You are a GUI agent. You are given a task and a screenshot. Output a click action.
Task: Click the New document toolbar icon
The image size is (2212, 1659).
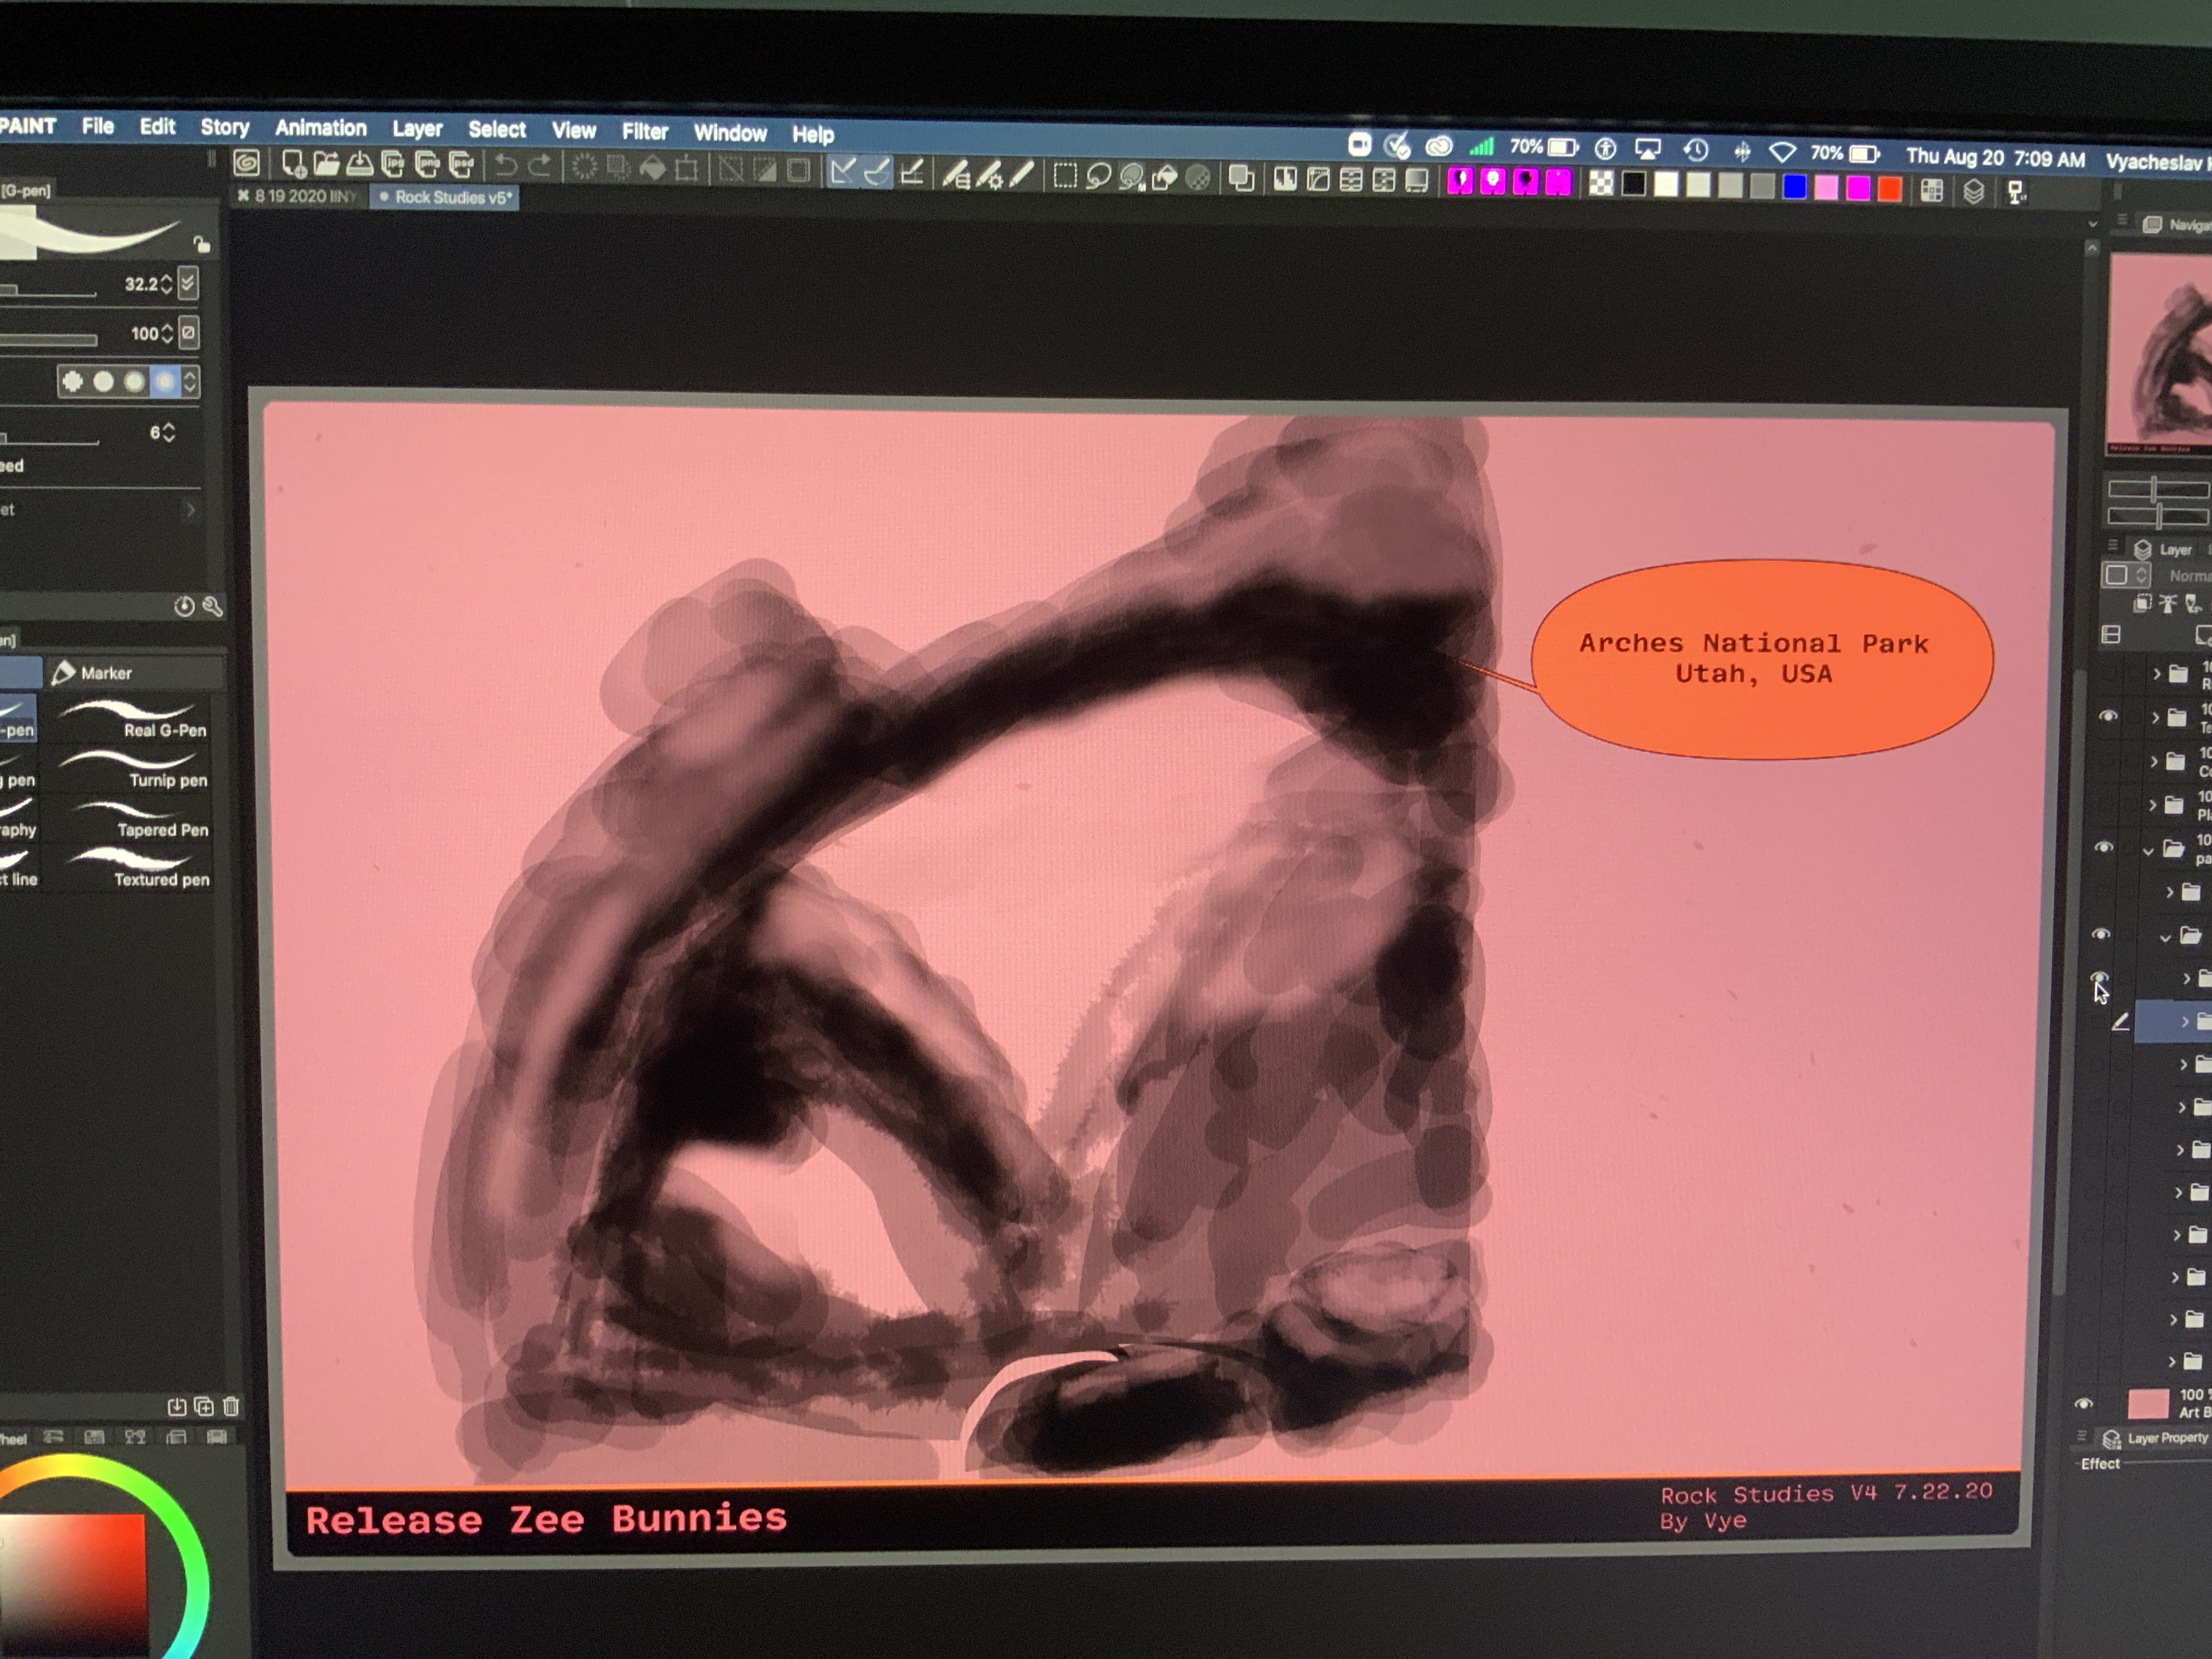pos(293,164)
